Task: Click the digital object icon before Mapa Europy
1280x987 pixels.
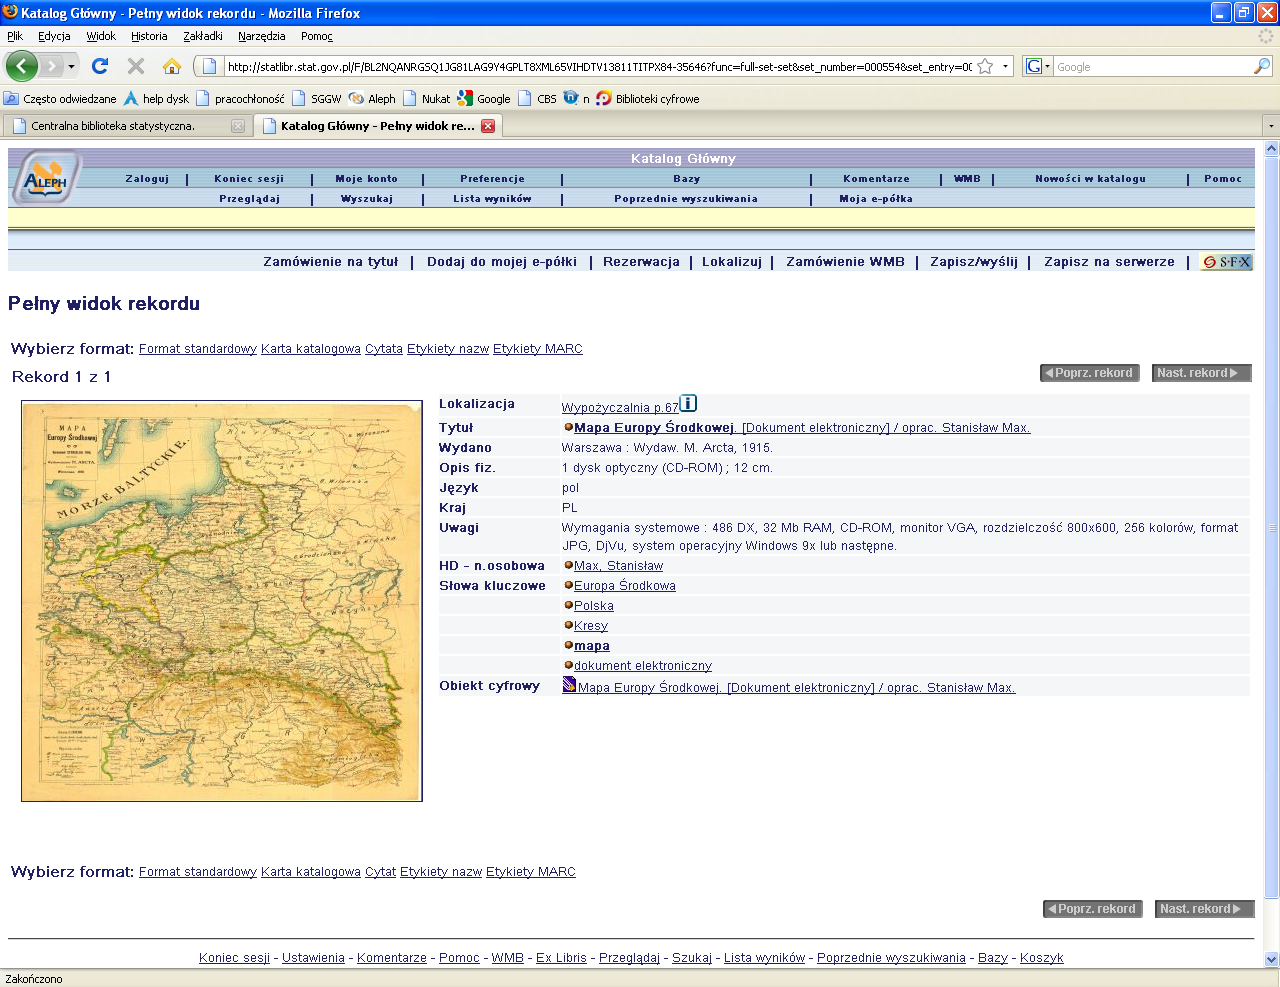Action: pyautogui.click(x=569, y=685)
